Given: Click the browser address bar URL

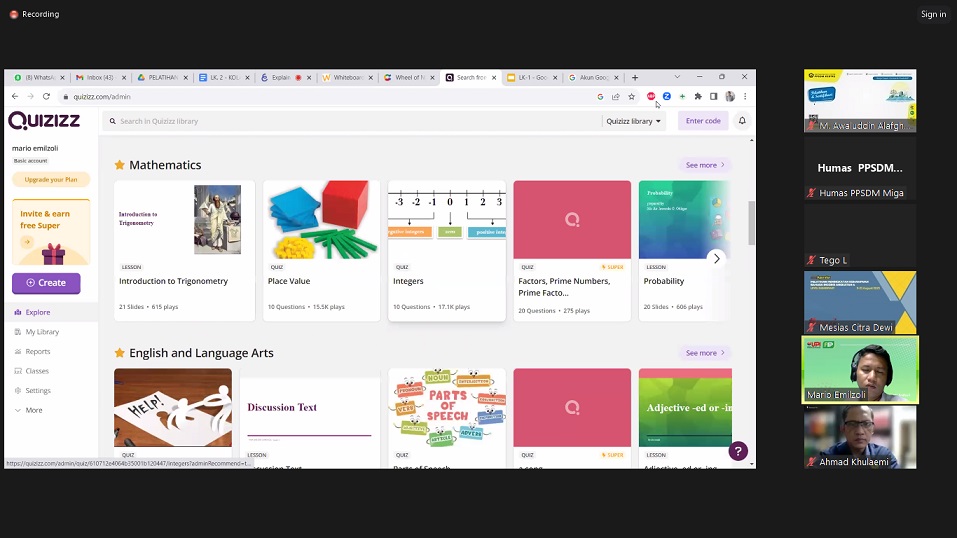Looking at the screenshot, I should [102, 96].
